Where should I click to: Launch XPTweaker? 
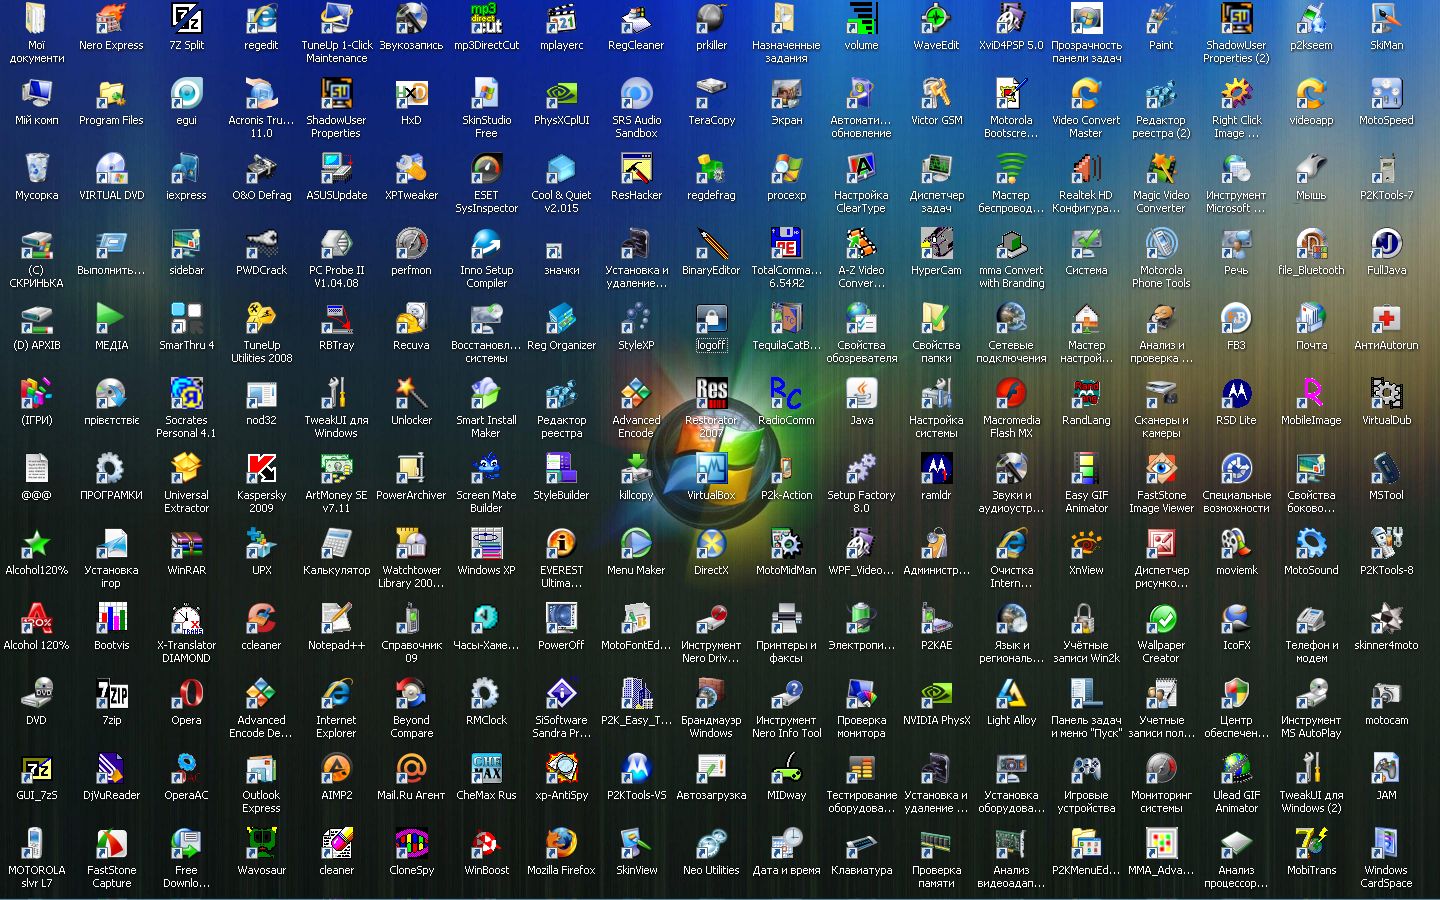point(411,168)
